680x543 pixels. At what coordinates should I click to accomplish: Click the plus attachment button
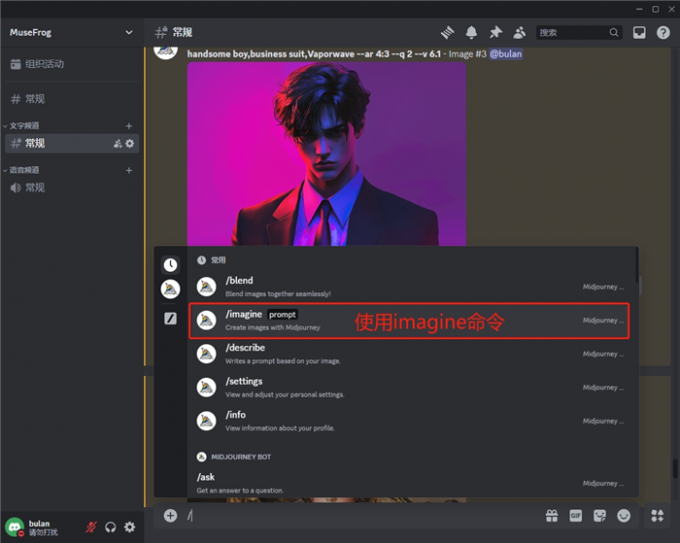(x=170, y=516)
